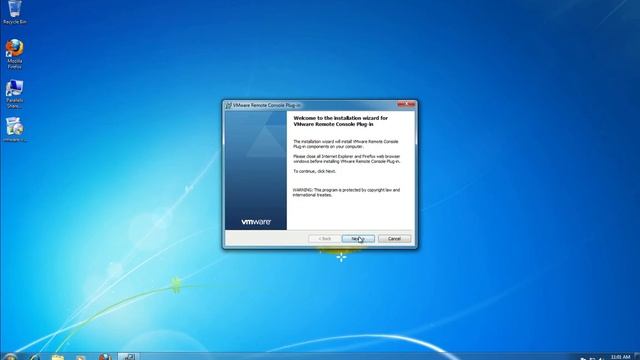This screenshot has height=360, width=640.
Task: Click the 11:01 AM taskbar clock
Action: tap(620, 357)
